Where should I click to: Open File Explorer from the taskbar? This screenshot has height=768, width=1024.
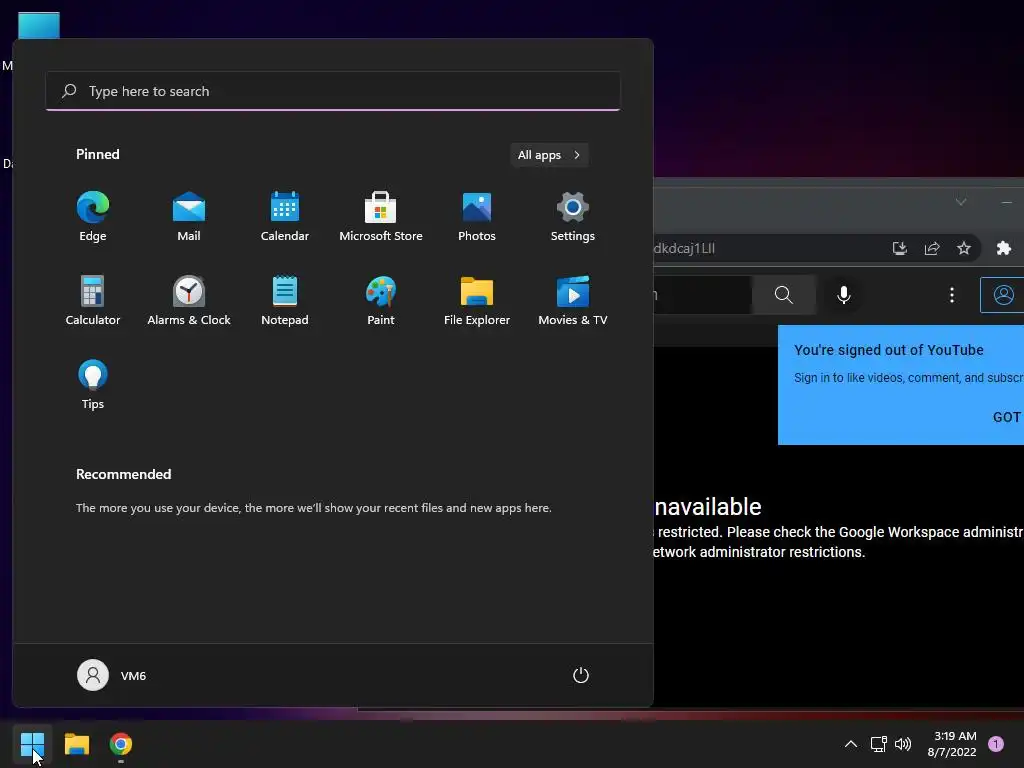pos(76,744)
